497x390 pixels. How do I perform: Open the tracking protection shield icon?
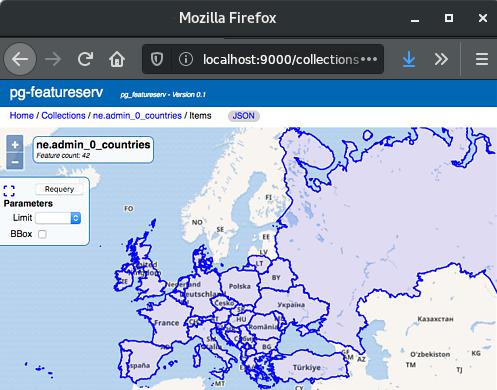[157, 59]
